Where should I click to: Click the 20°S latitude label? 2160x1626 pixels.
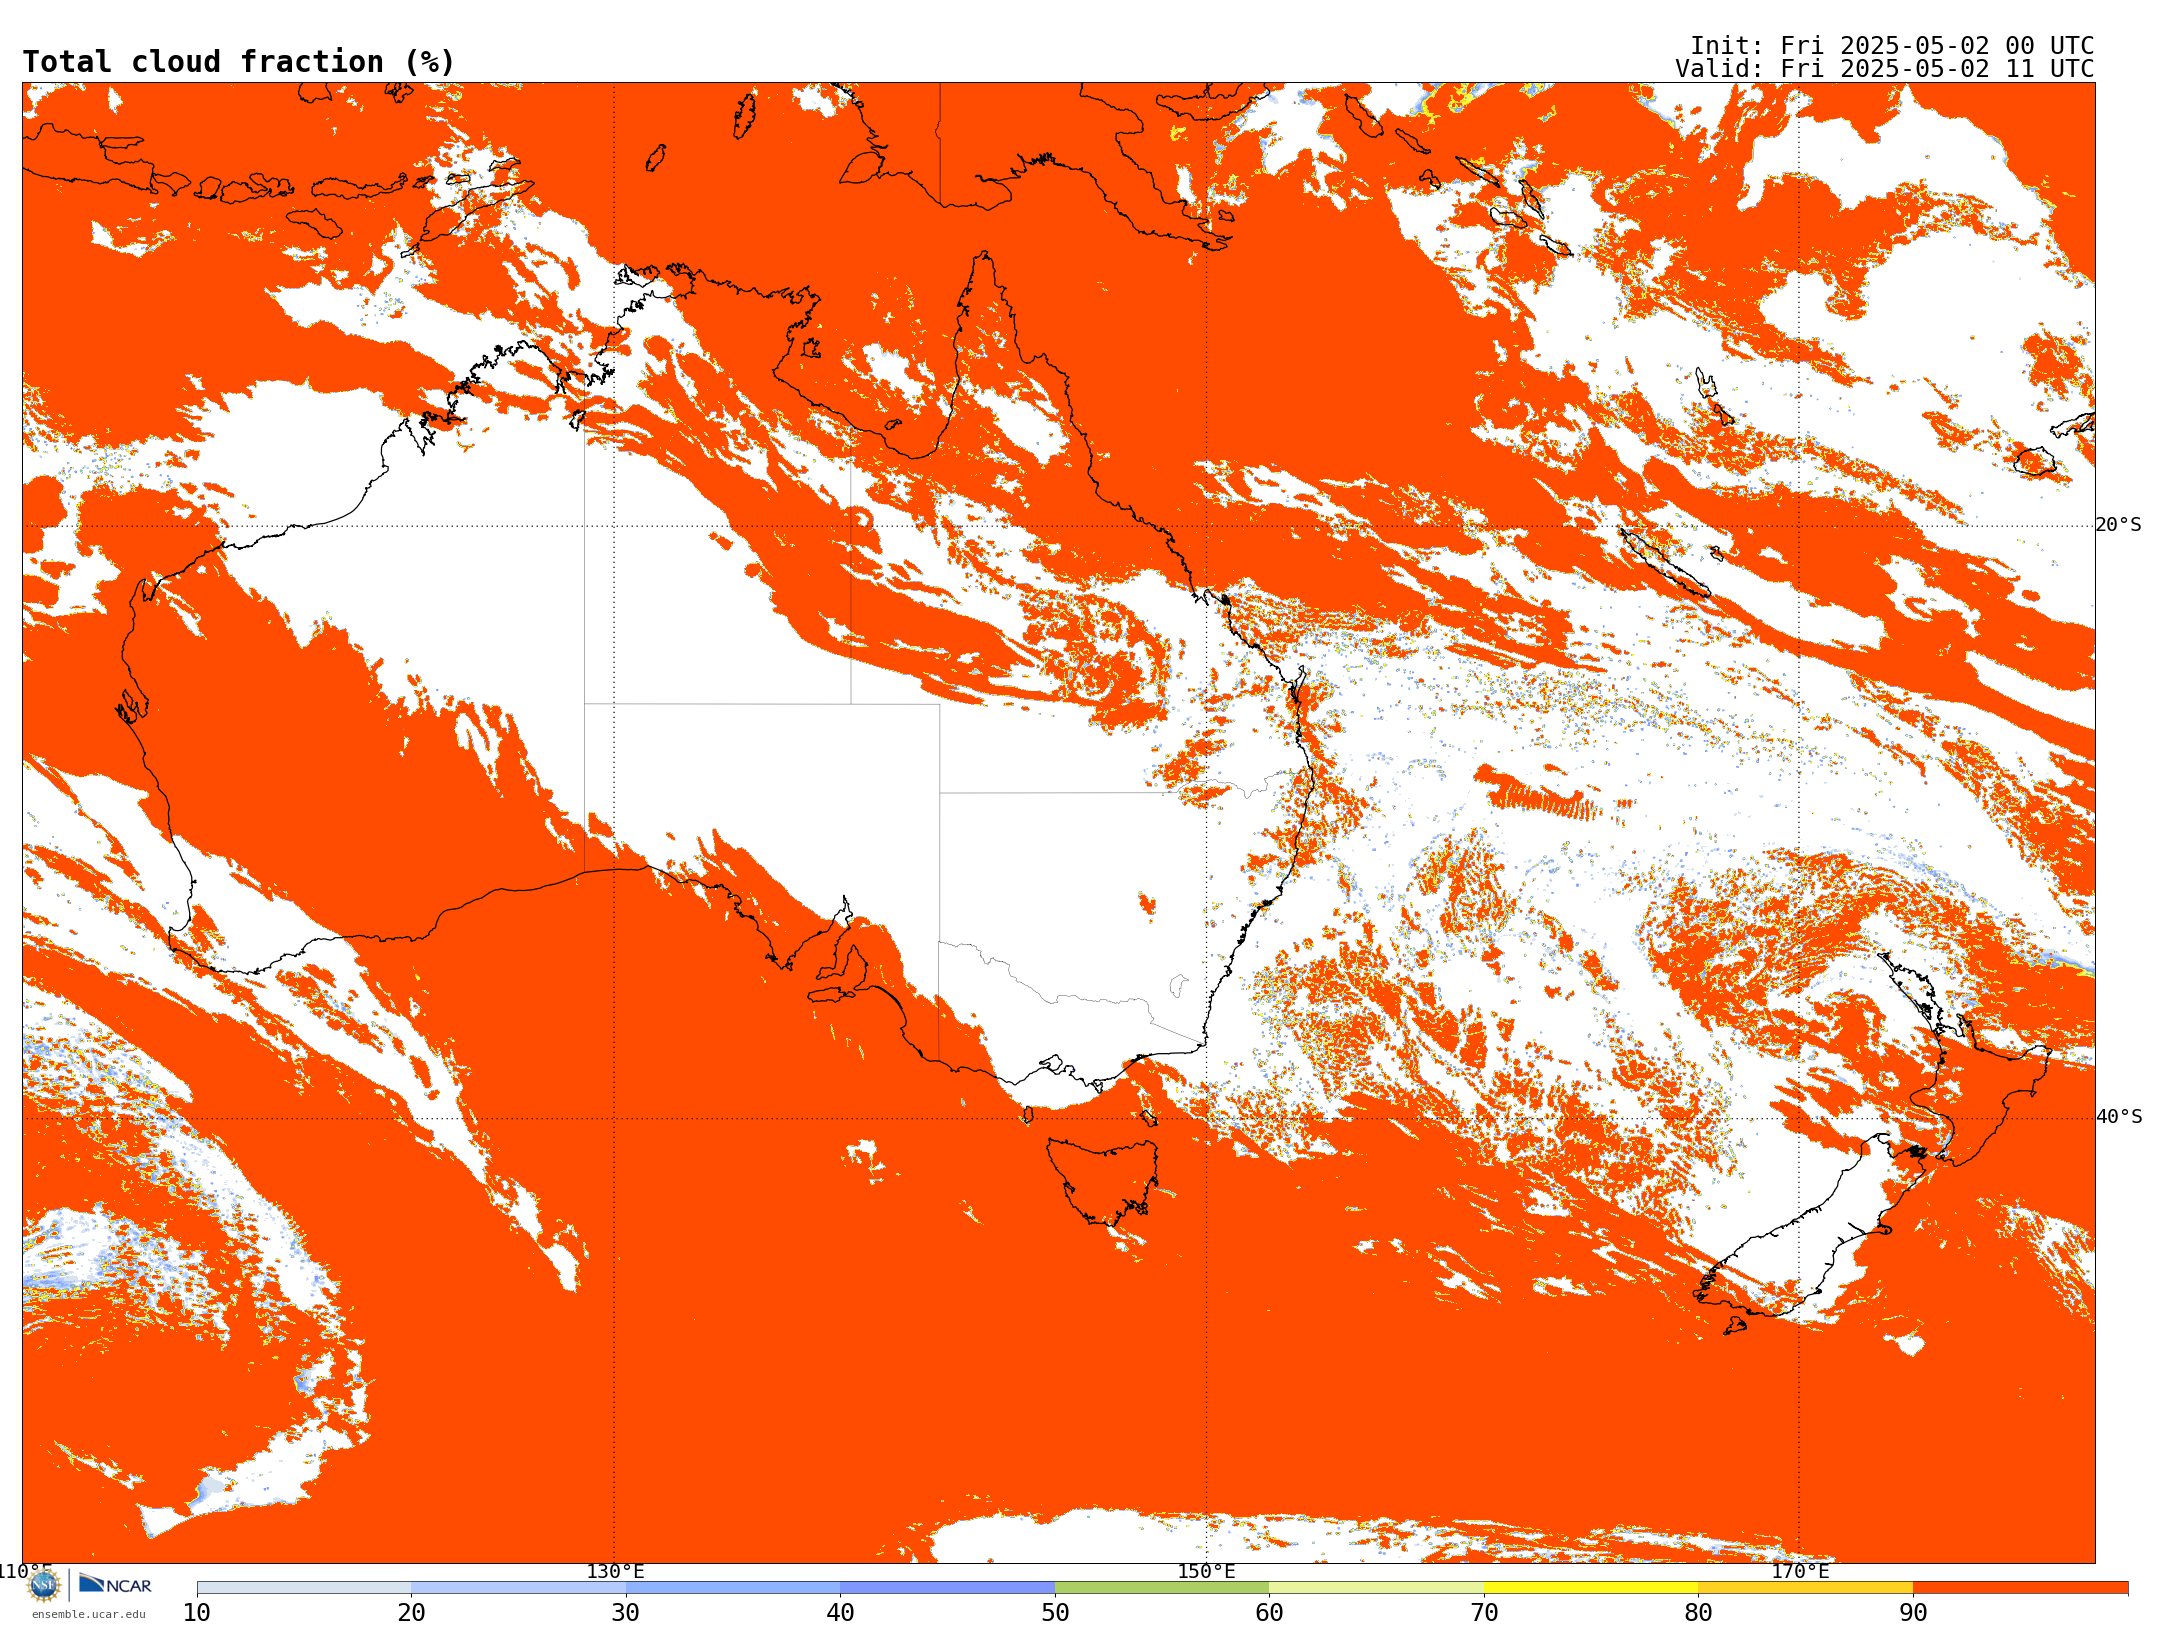(x=2118, y=525)
